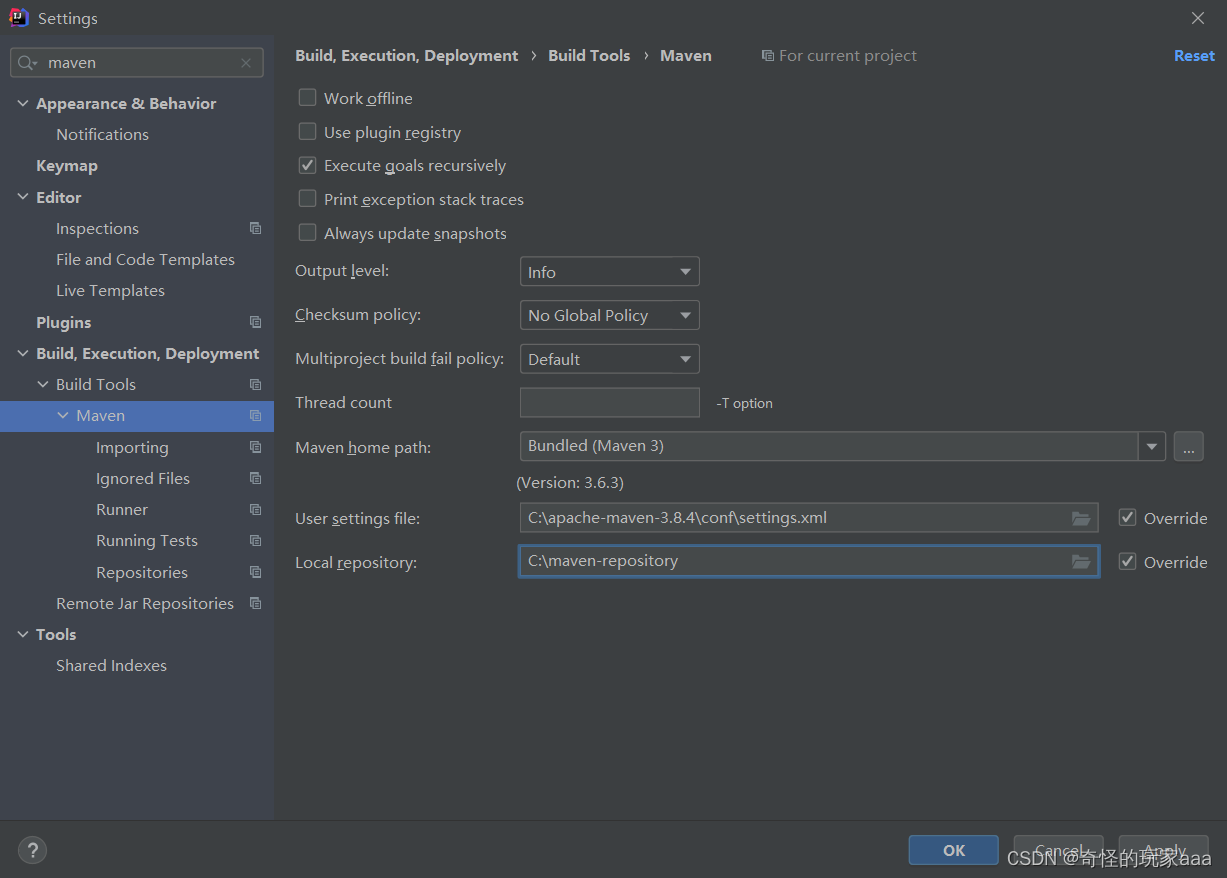
Task: Click into the Thread count field
Action: click(x=610, y=402)
